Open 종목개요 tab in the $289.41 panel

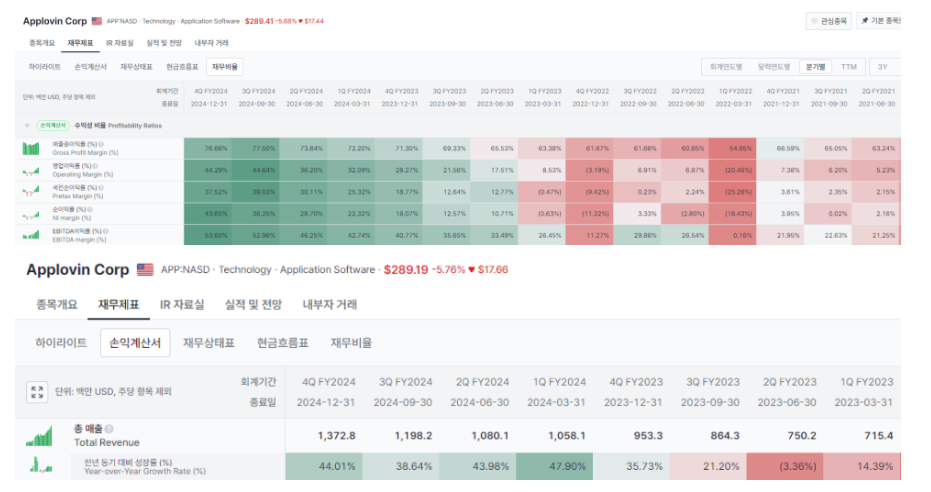point(42,43)
